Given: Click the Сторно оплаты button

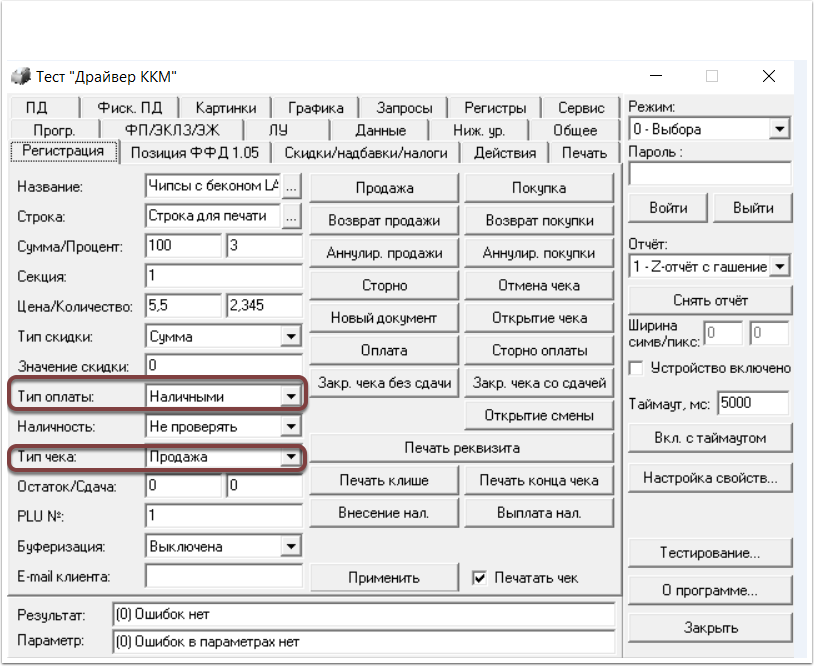Looking at the screenshot, I should (x=539, y=350).
